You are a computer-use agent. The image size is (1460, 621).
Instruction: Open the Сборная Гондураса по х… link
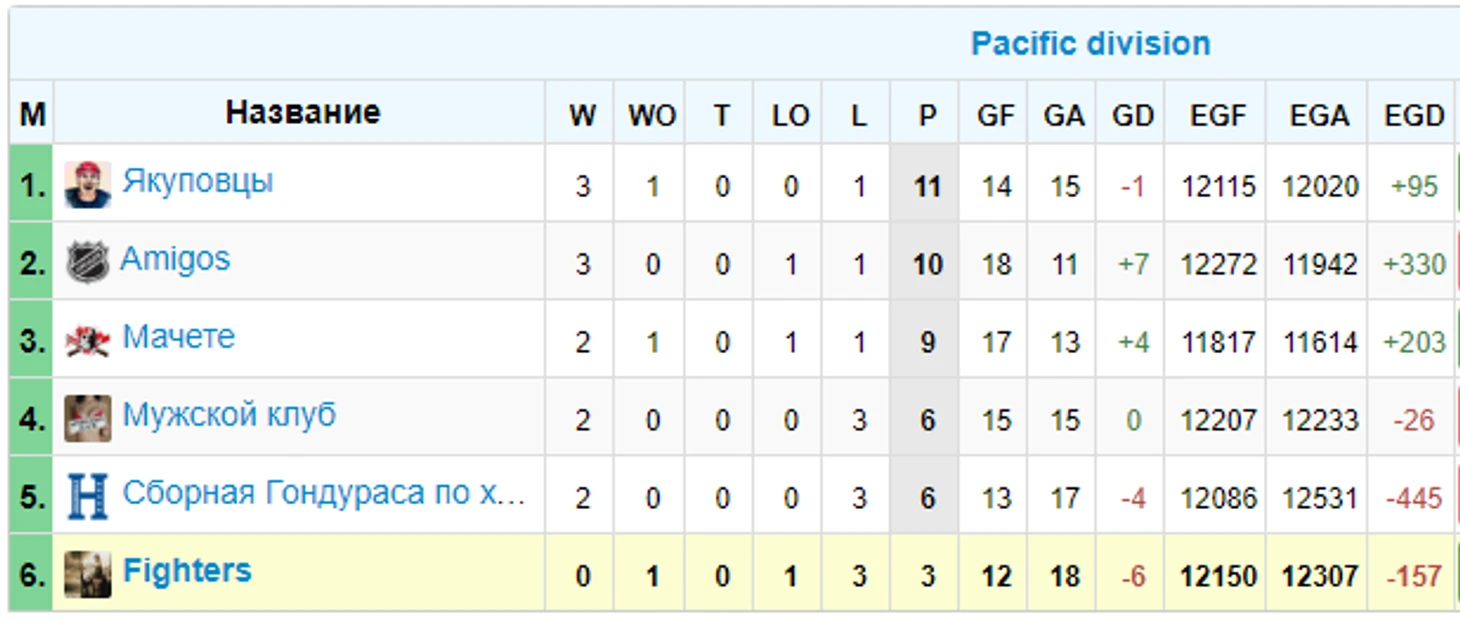point(324,493)
